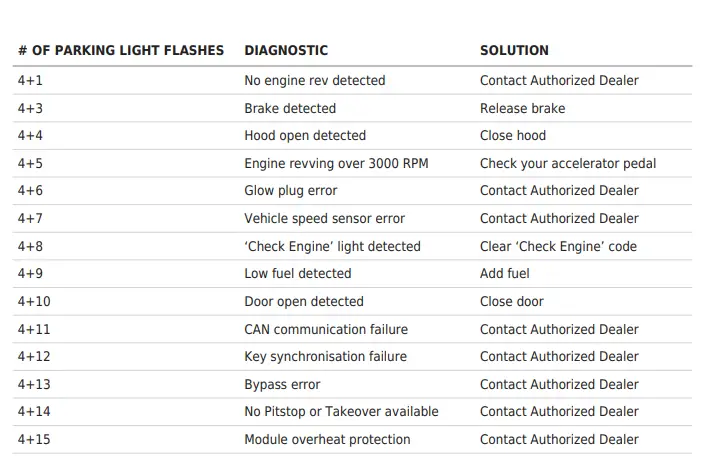The width and height of the screenshot is (707, 468).
Task: Click 'Glow plug error' diagnostic
Action: (291, 190)
